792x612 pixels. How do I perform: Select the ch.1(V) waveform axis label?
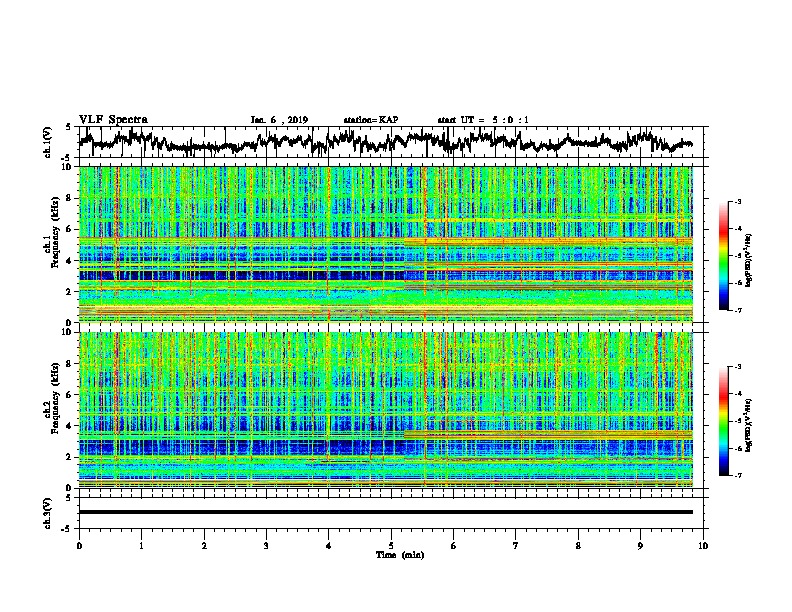click(x=48, y=142)
